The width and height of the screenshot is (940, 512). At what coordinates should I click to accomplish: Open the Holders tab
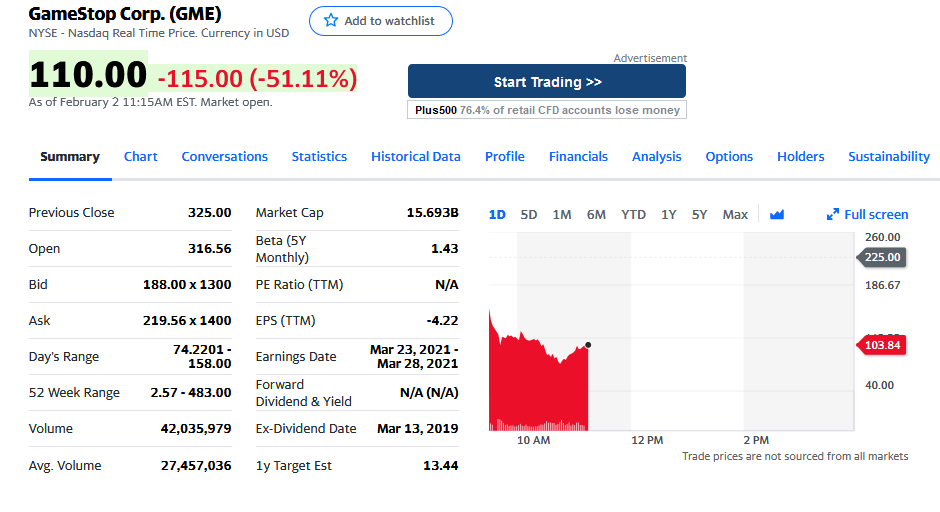click(x=800, y=156)
